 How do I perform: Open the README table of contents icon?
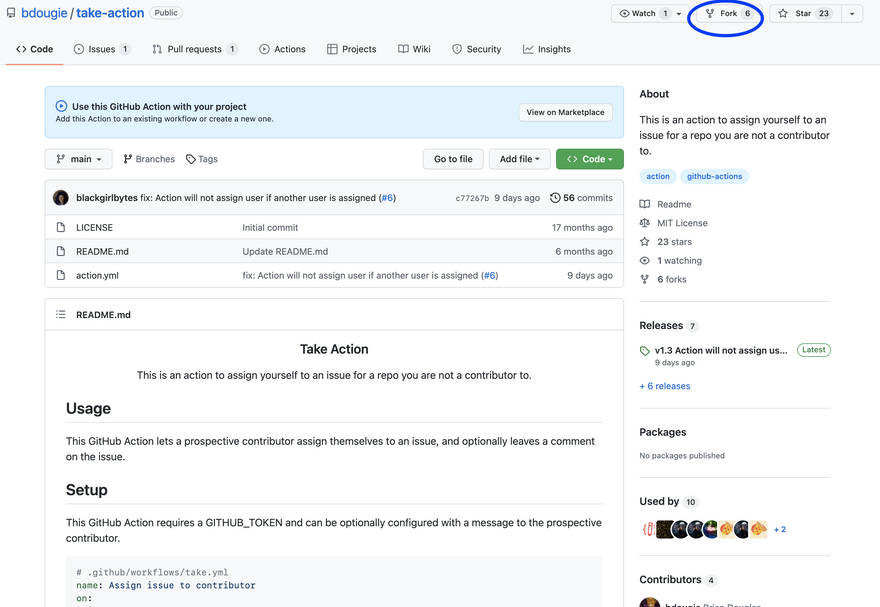61,315
